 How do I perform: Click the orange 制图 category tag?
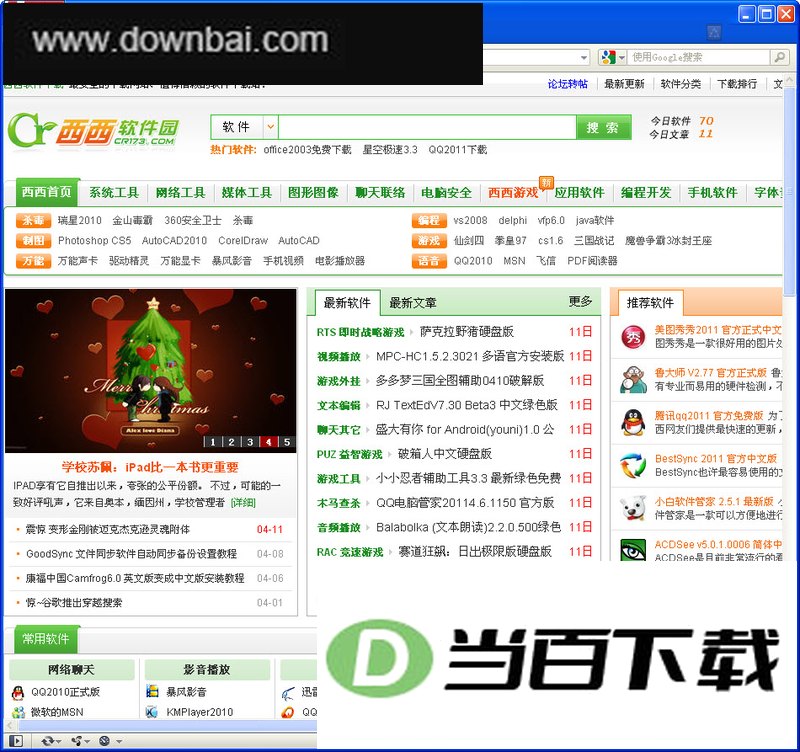pyautogui.click(x=33, y=241)
